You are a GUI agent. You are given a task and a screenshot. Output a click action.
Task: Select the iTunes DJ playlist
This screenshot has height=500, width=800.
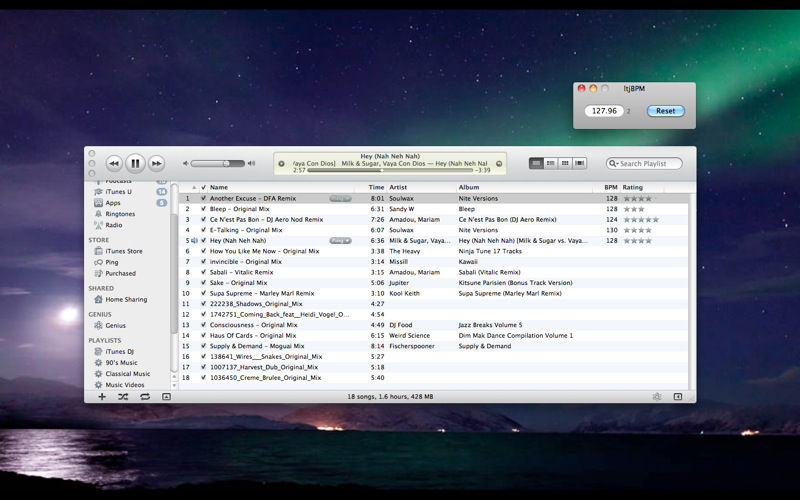[119, 352]
